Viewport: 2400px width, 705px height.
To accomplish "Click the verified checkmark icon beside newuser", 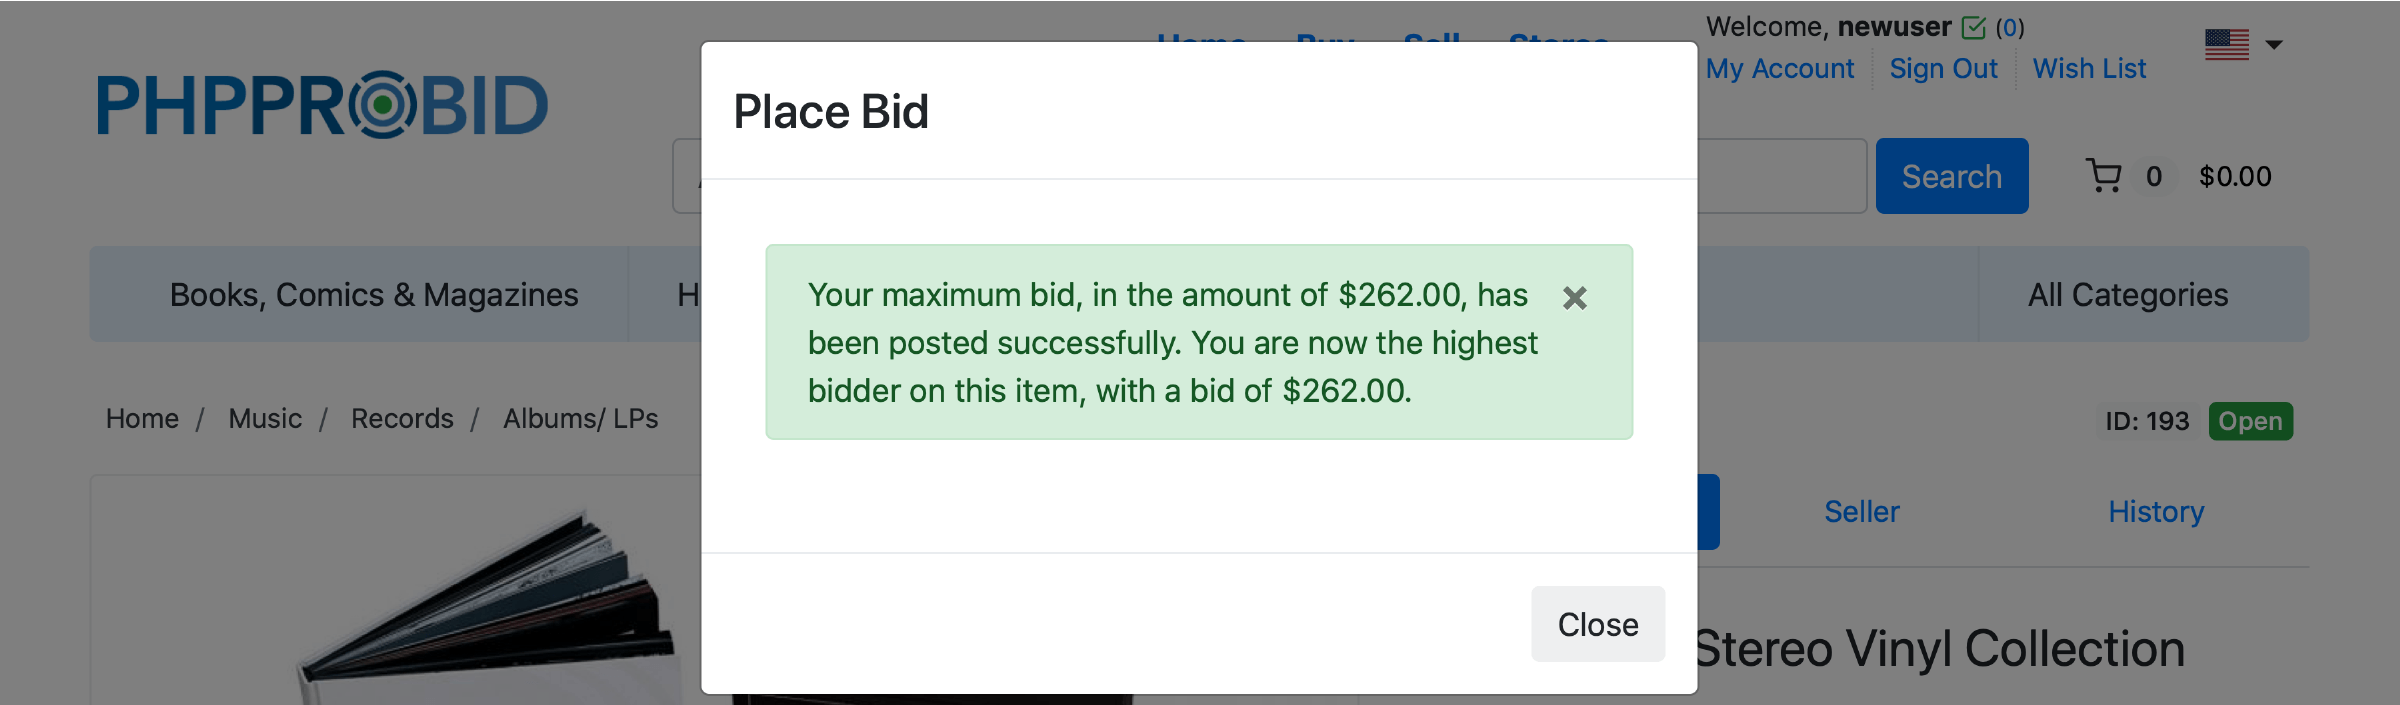I will (x=1973, y=28).
